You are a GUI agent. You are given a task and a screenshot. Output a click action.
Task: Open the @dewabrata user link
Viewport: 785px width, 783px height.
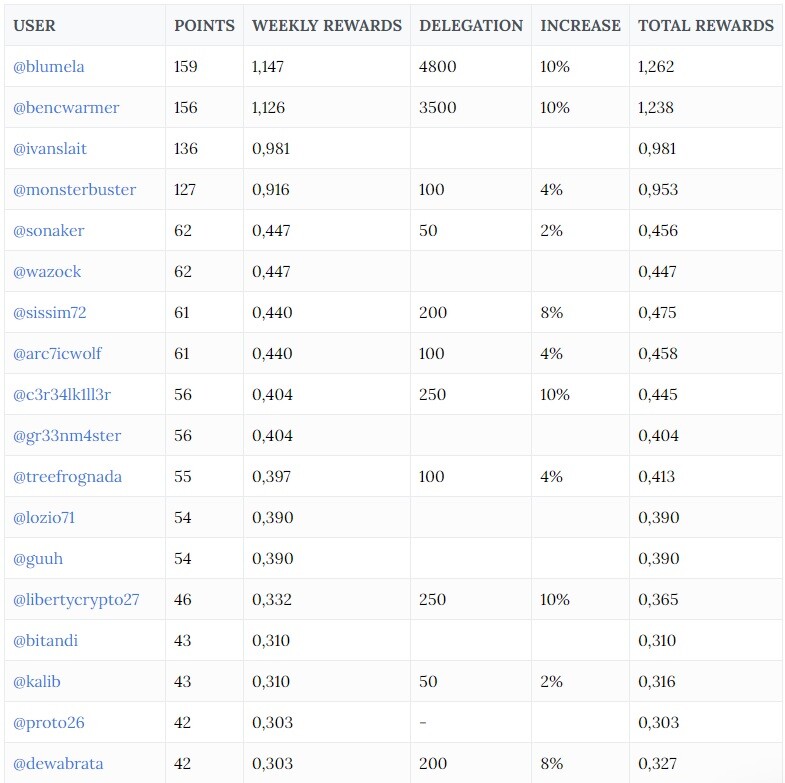point(58,764)
